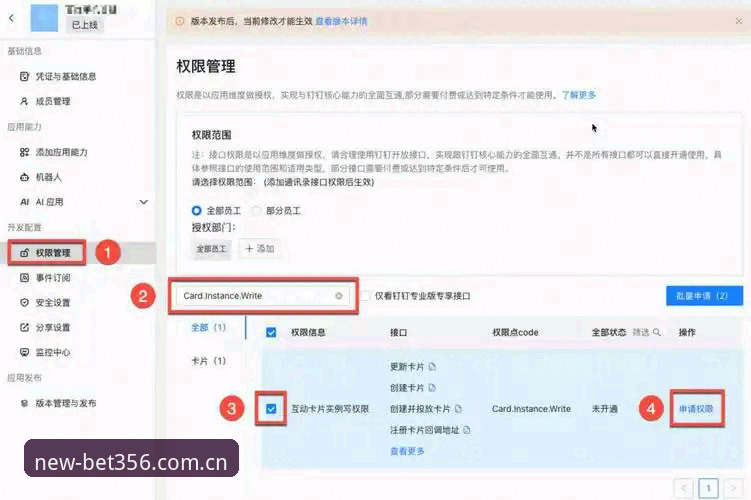Open the 筛选 status filter

coord(646,332)
